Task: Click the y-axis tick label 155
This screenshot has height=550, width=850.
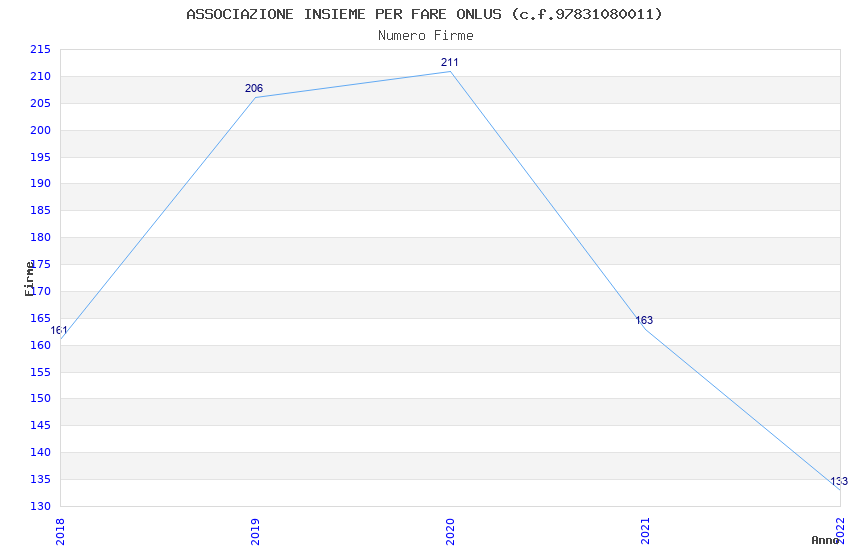Action: (40, 372)
